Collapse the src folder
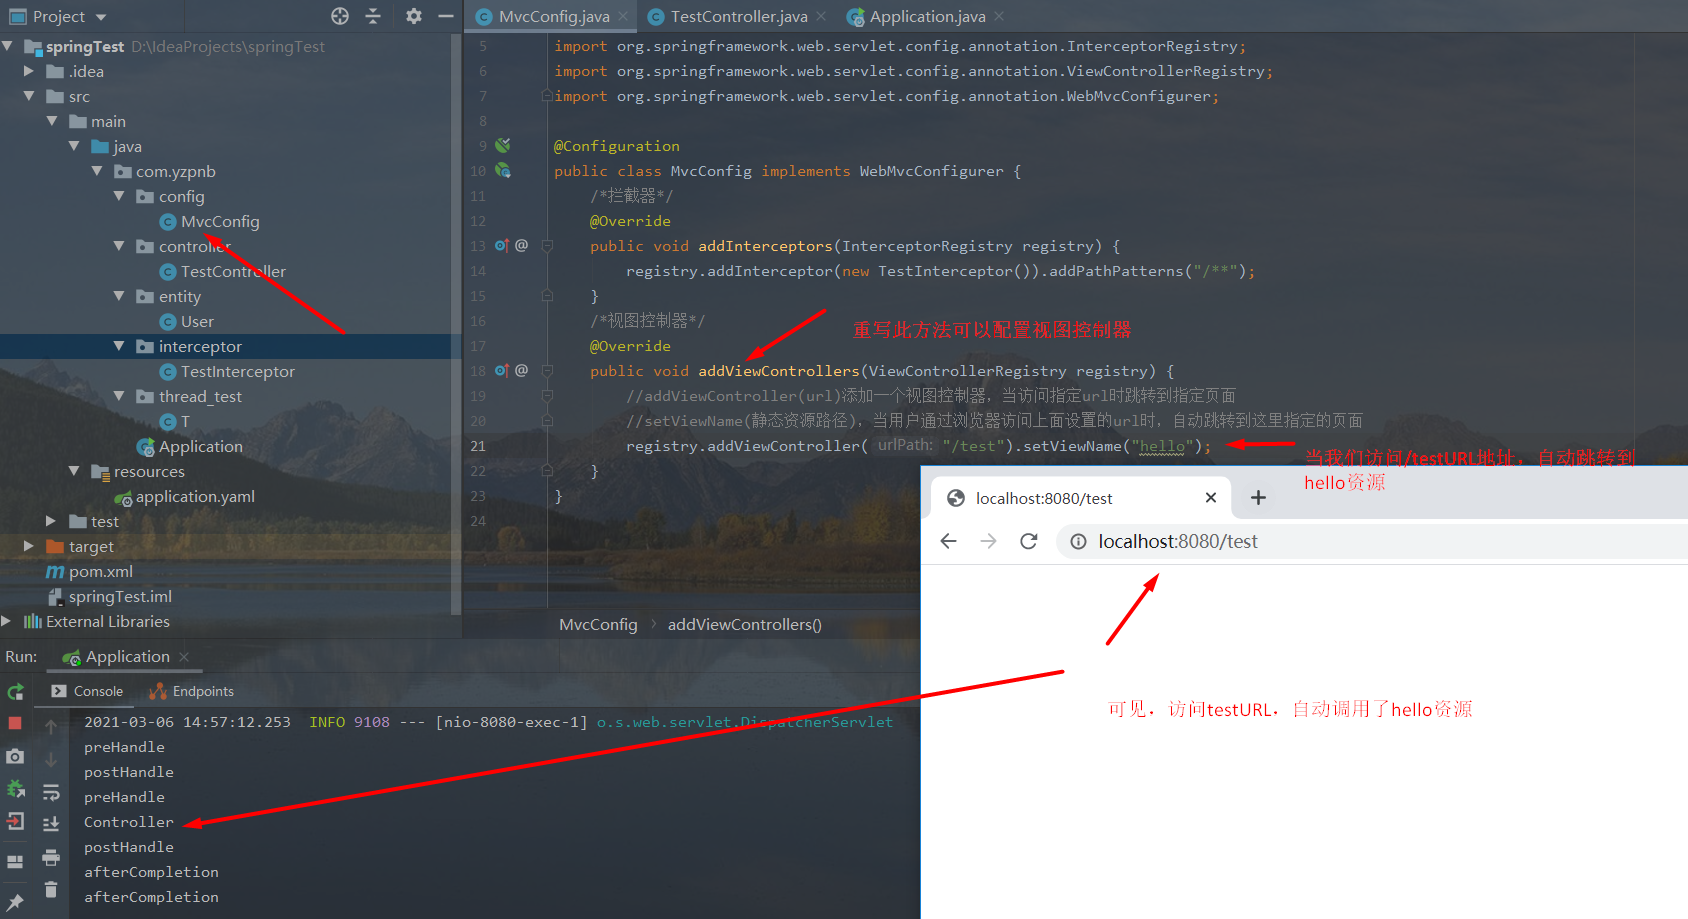 (30, 96)
